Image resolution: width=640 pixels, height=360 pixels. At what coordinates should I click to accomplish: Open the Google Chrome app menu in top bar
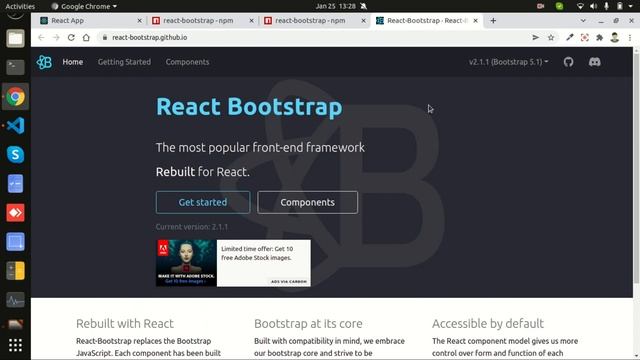[x=84, y=6]
